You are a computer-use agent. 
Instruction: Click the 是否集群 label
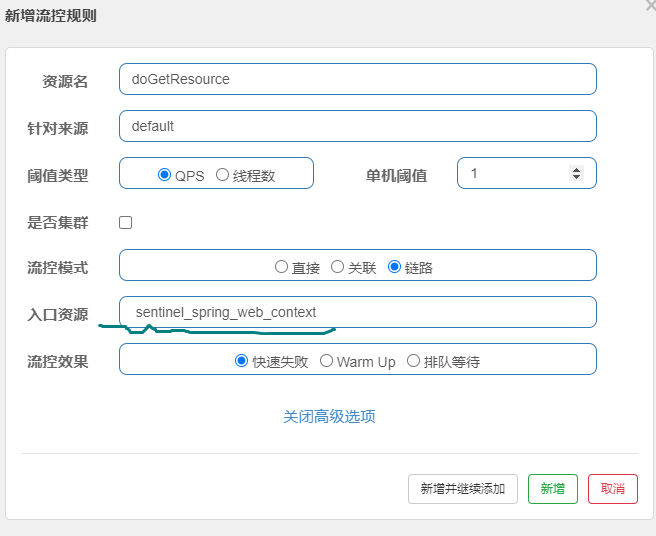pos(58,222)
